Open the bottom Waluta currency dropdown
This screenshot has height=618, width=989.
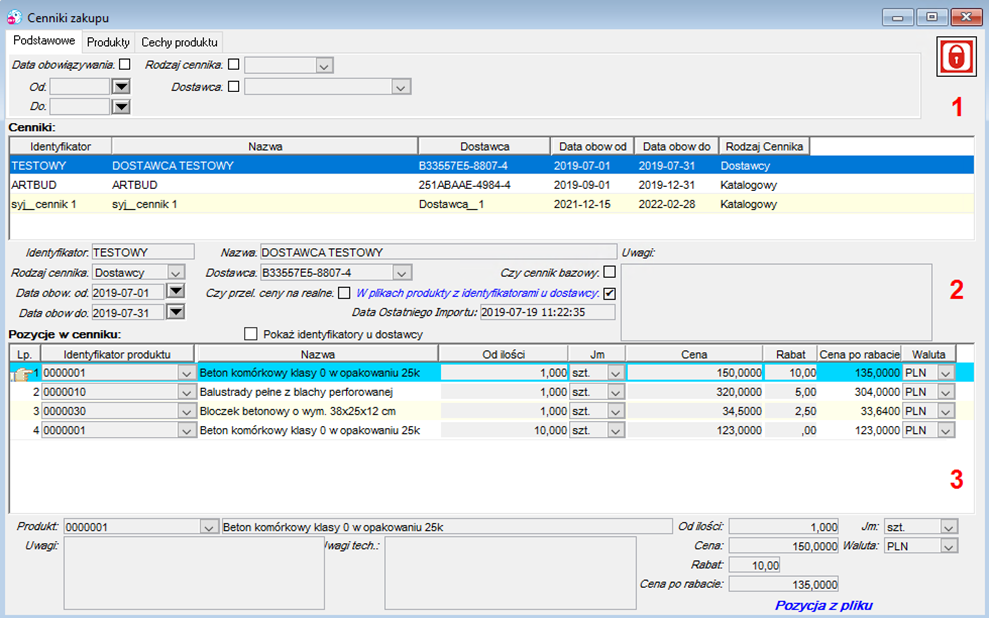click(949, 546)
